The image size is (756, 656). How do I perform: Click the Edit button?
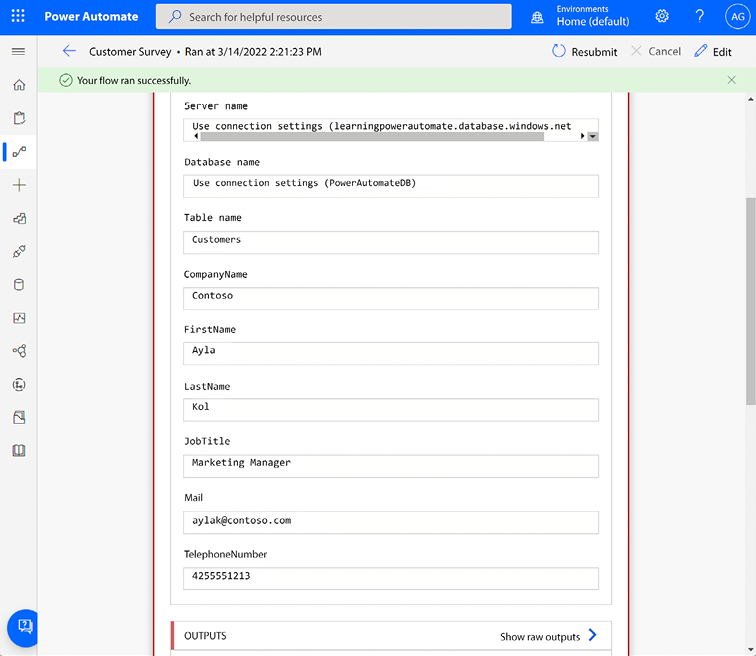(713, 52)
